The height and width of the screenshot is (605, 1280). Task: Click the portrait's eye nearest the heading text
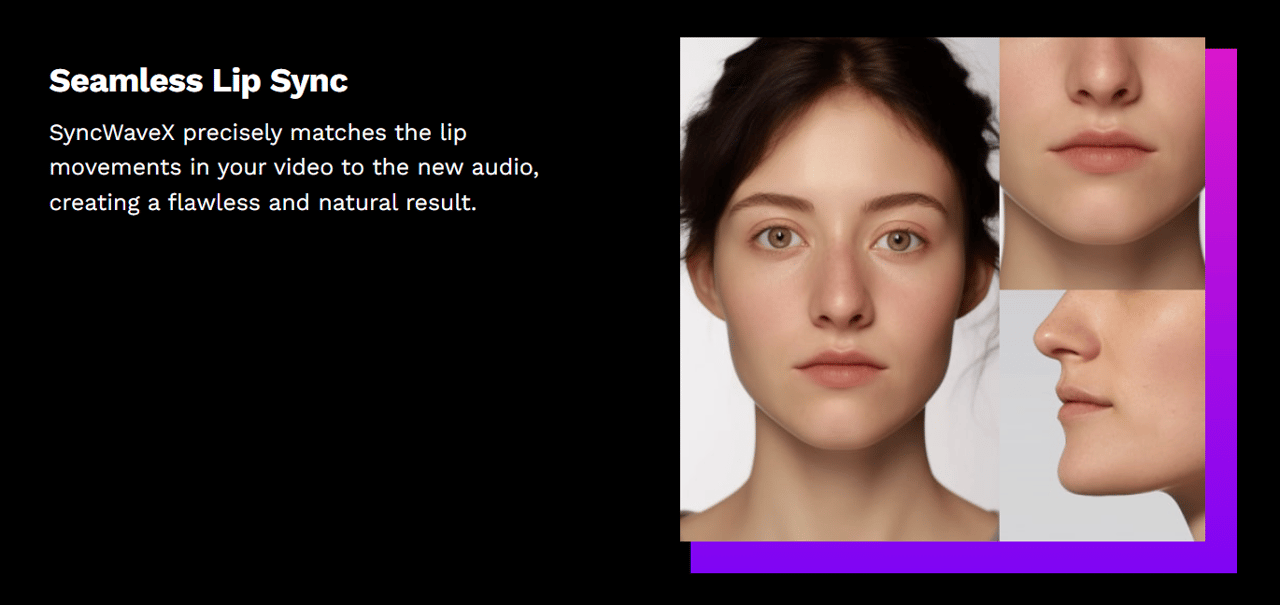(x=776, y=238)
